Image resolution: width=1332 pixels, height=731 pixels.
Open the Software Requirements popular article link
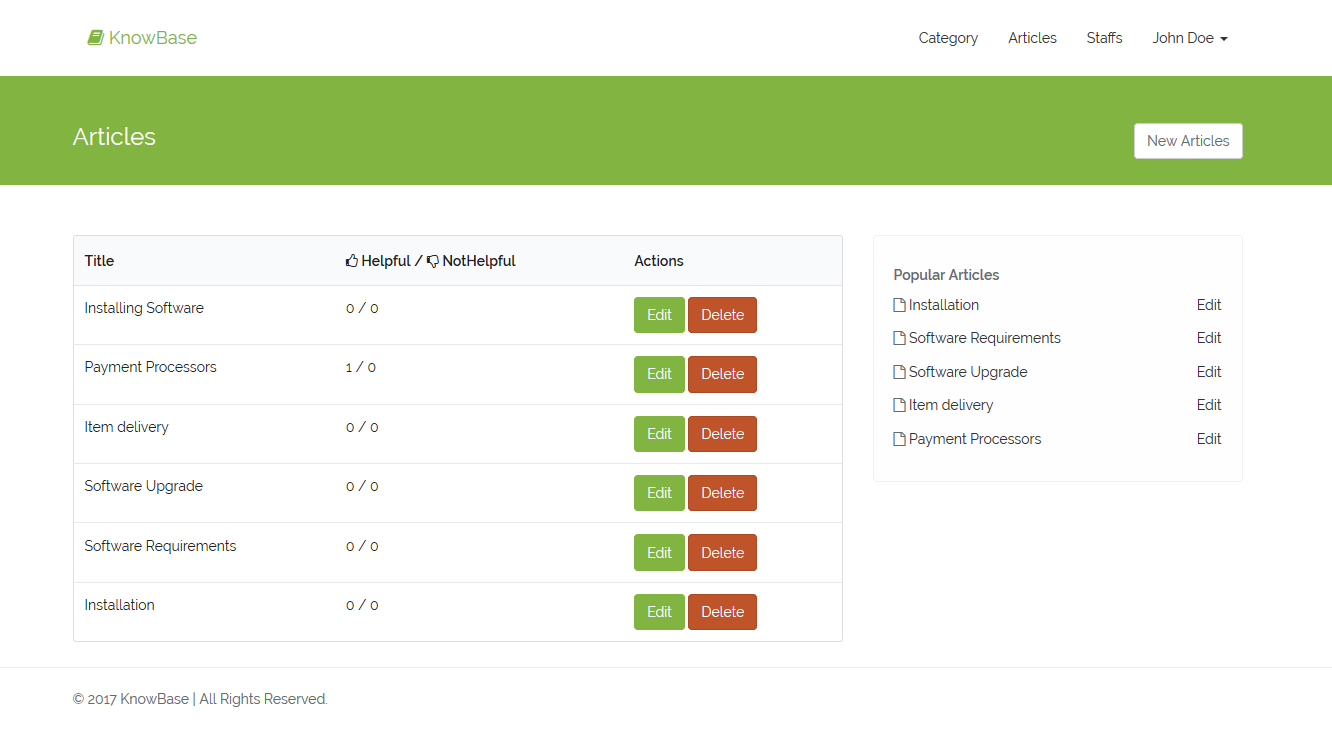click(984, 338)
